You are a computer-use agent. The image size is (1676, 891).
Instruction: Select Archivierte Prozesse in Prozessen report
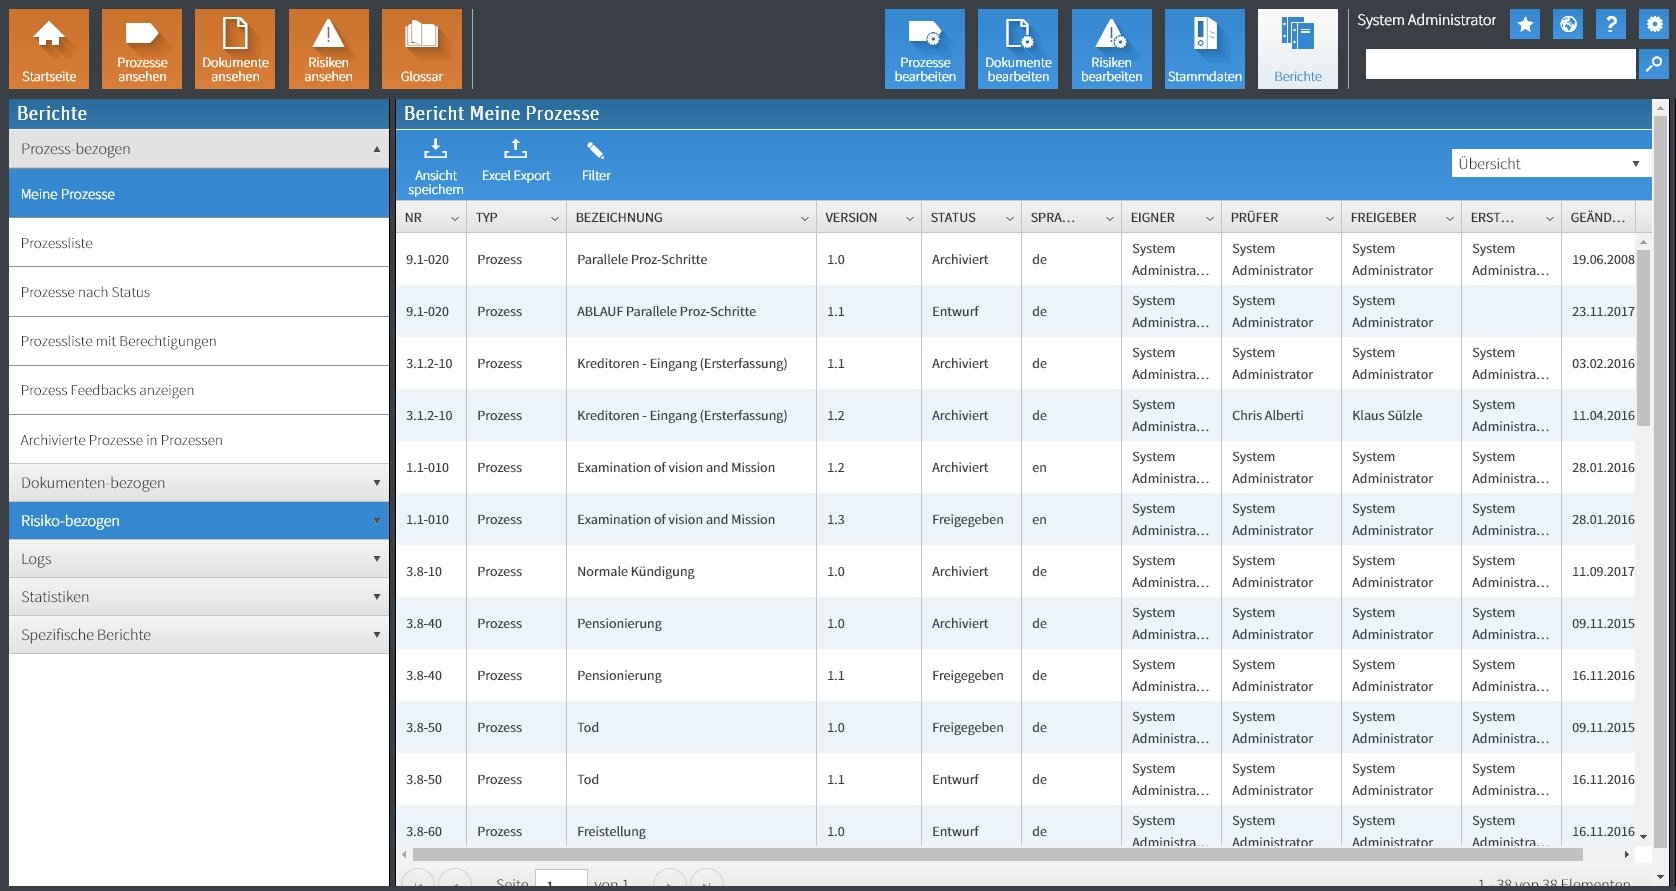pyautogui.click(x=199, y=440)
